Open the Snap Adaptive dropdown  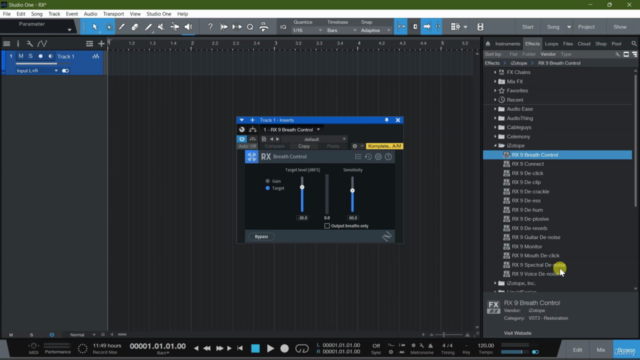375,31
